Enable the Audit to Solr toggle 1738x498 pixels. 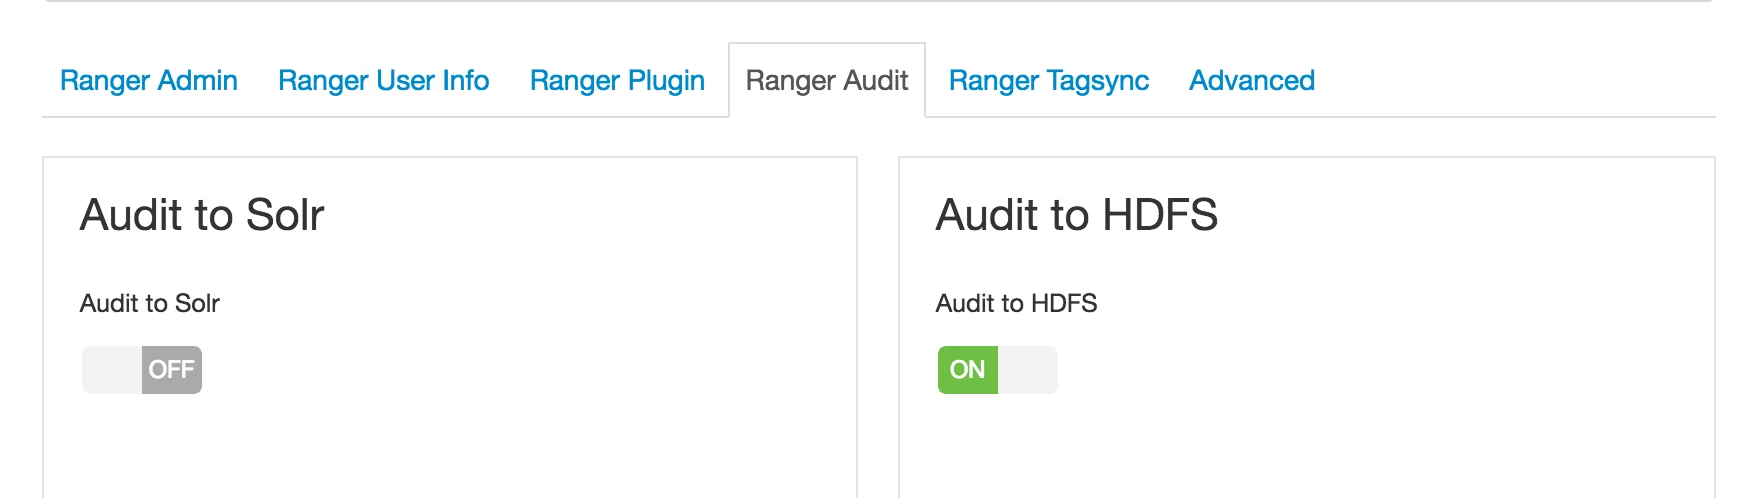142,370
